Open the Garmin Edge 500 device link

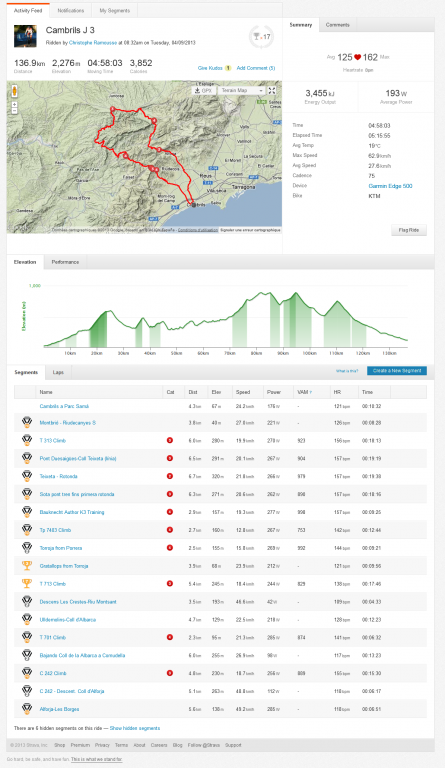(390, 186)
